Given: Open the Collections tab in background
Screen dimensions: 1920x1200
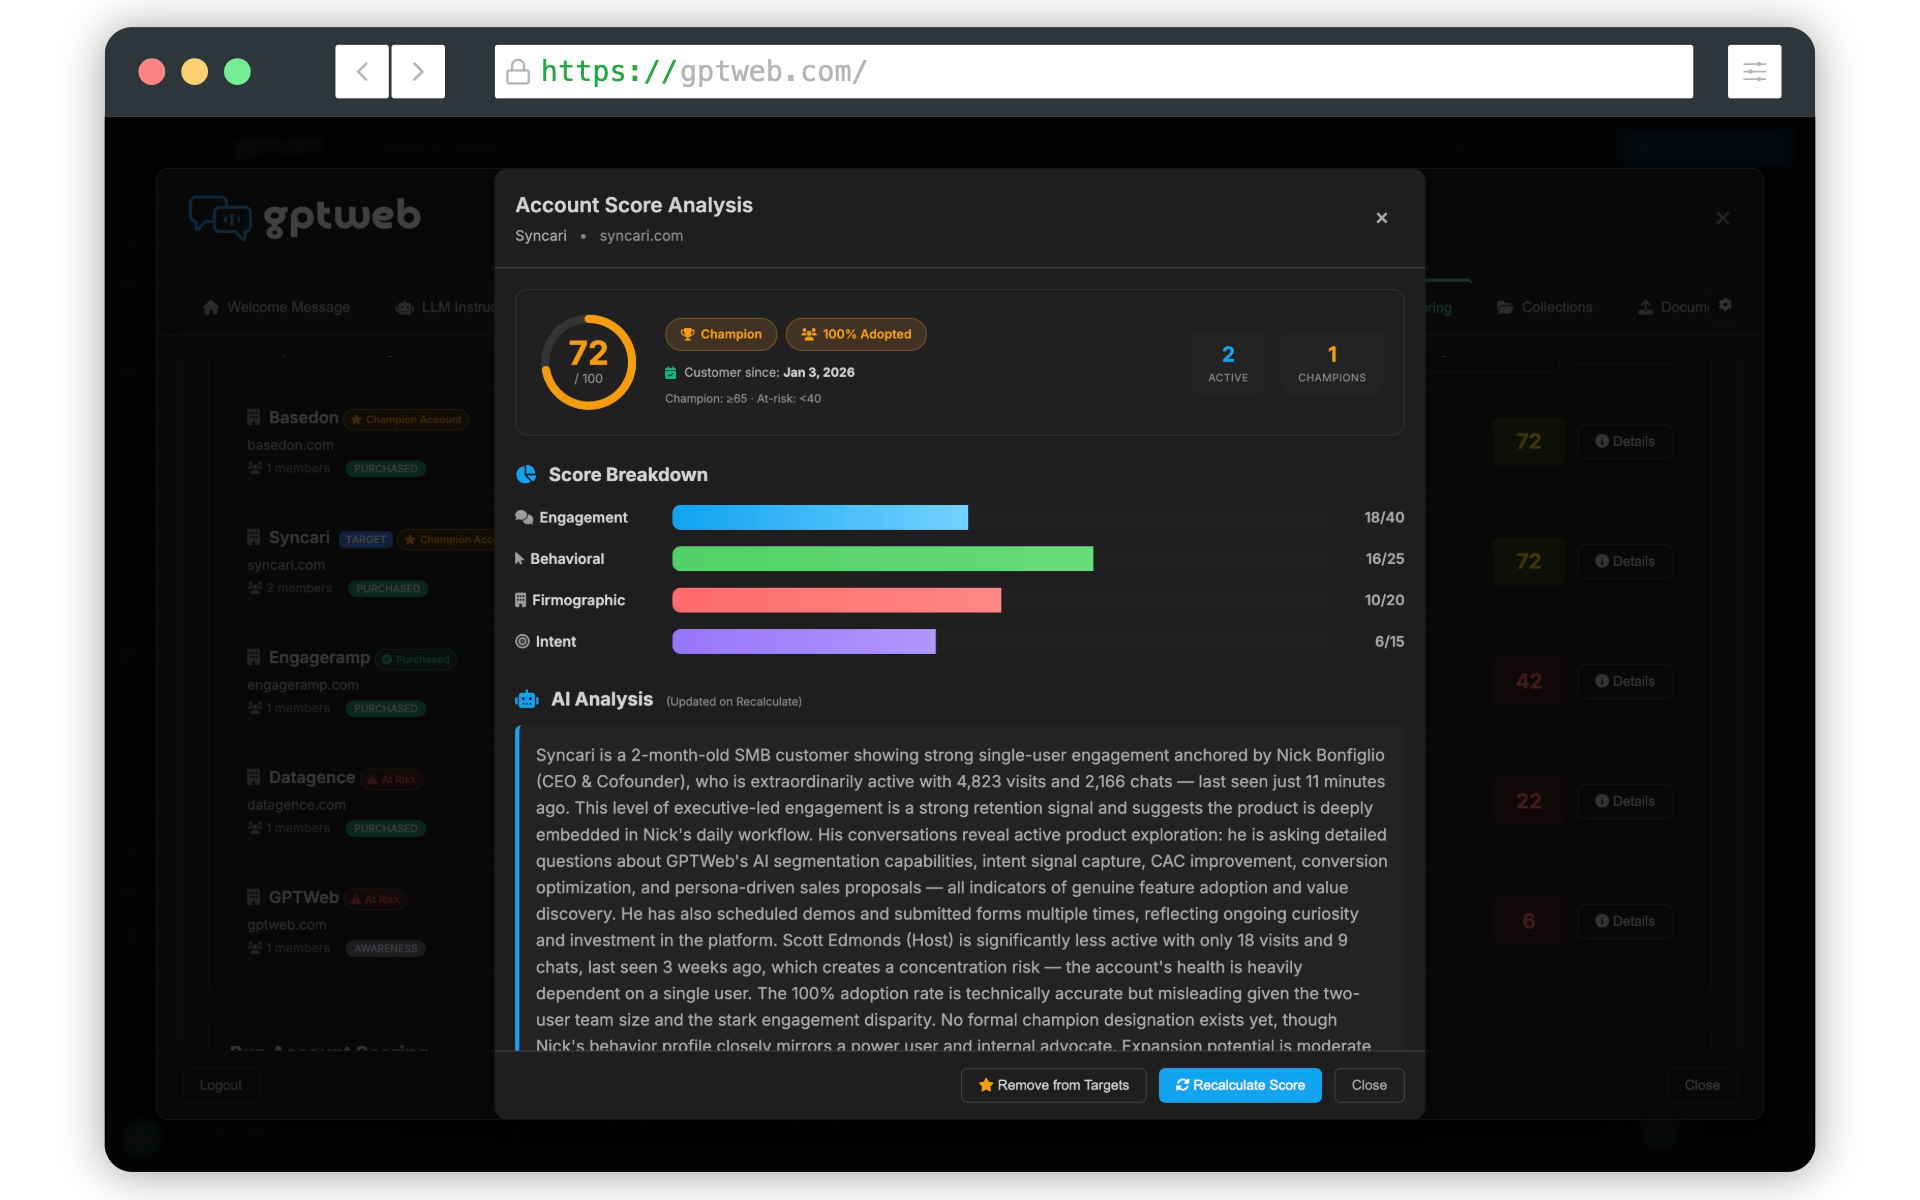Looking at the screenshot, I should tap(1545, 307).
